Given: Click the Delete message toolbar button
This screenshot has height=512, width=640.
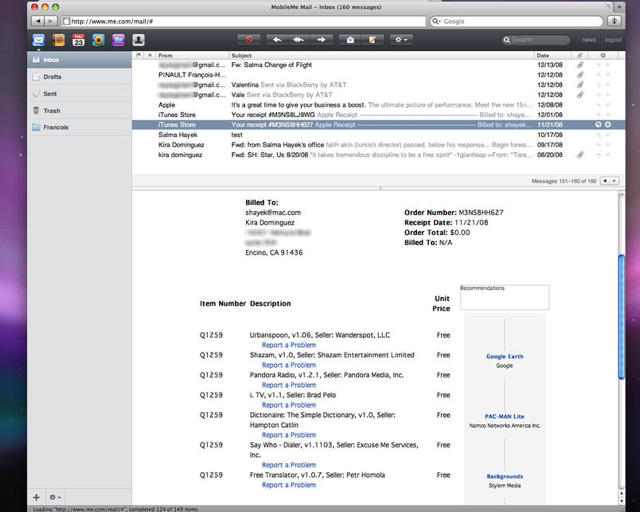Looking at the screenshot, I should (249, 40).
